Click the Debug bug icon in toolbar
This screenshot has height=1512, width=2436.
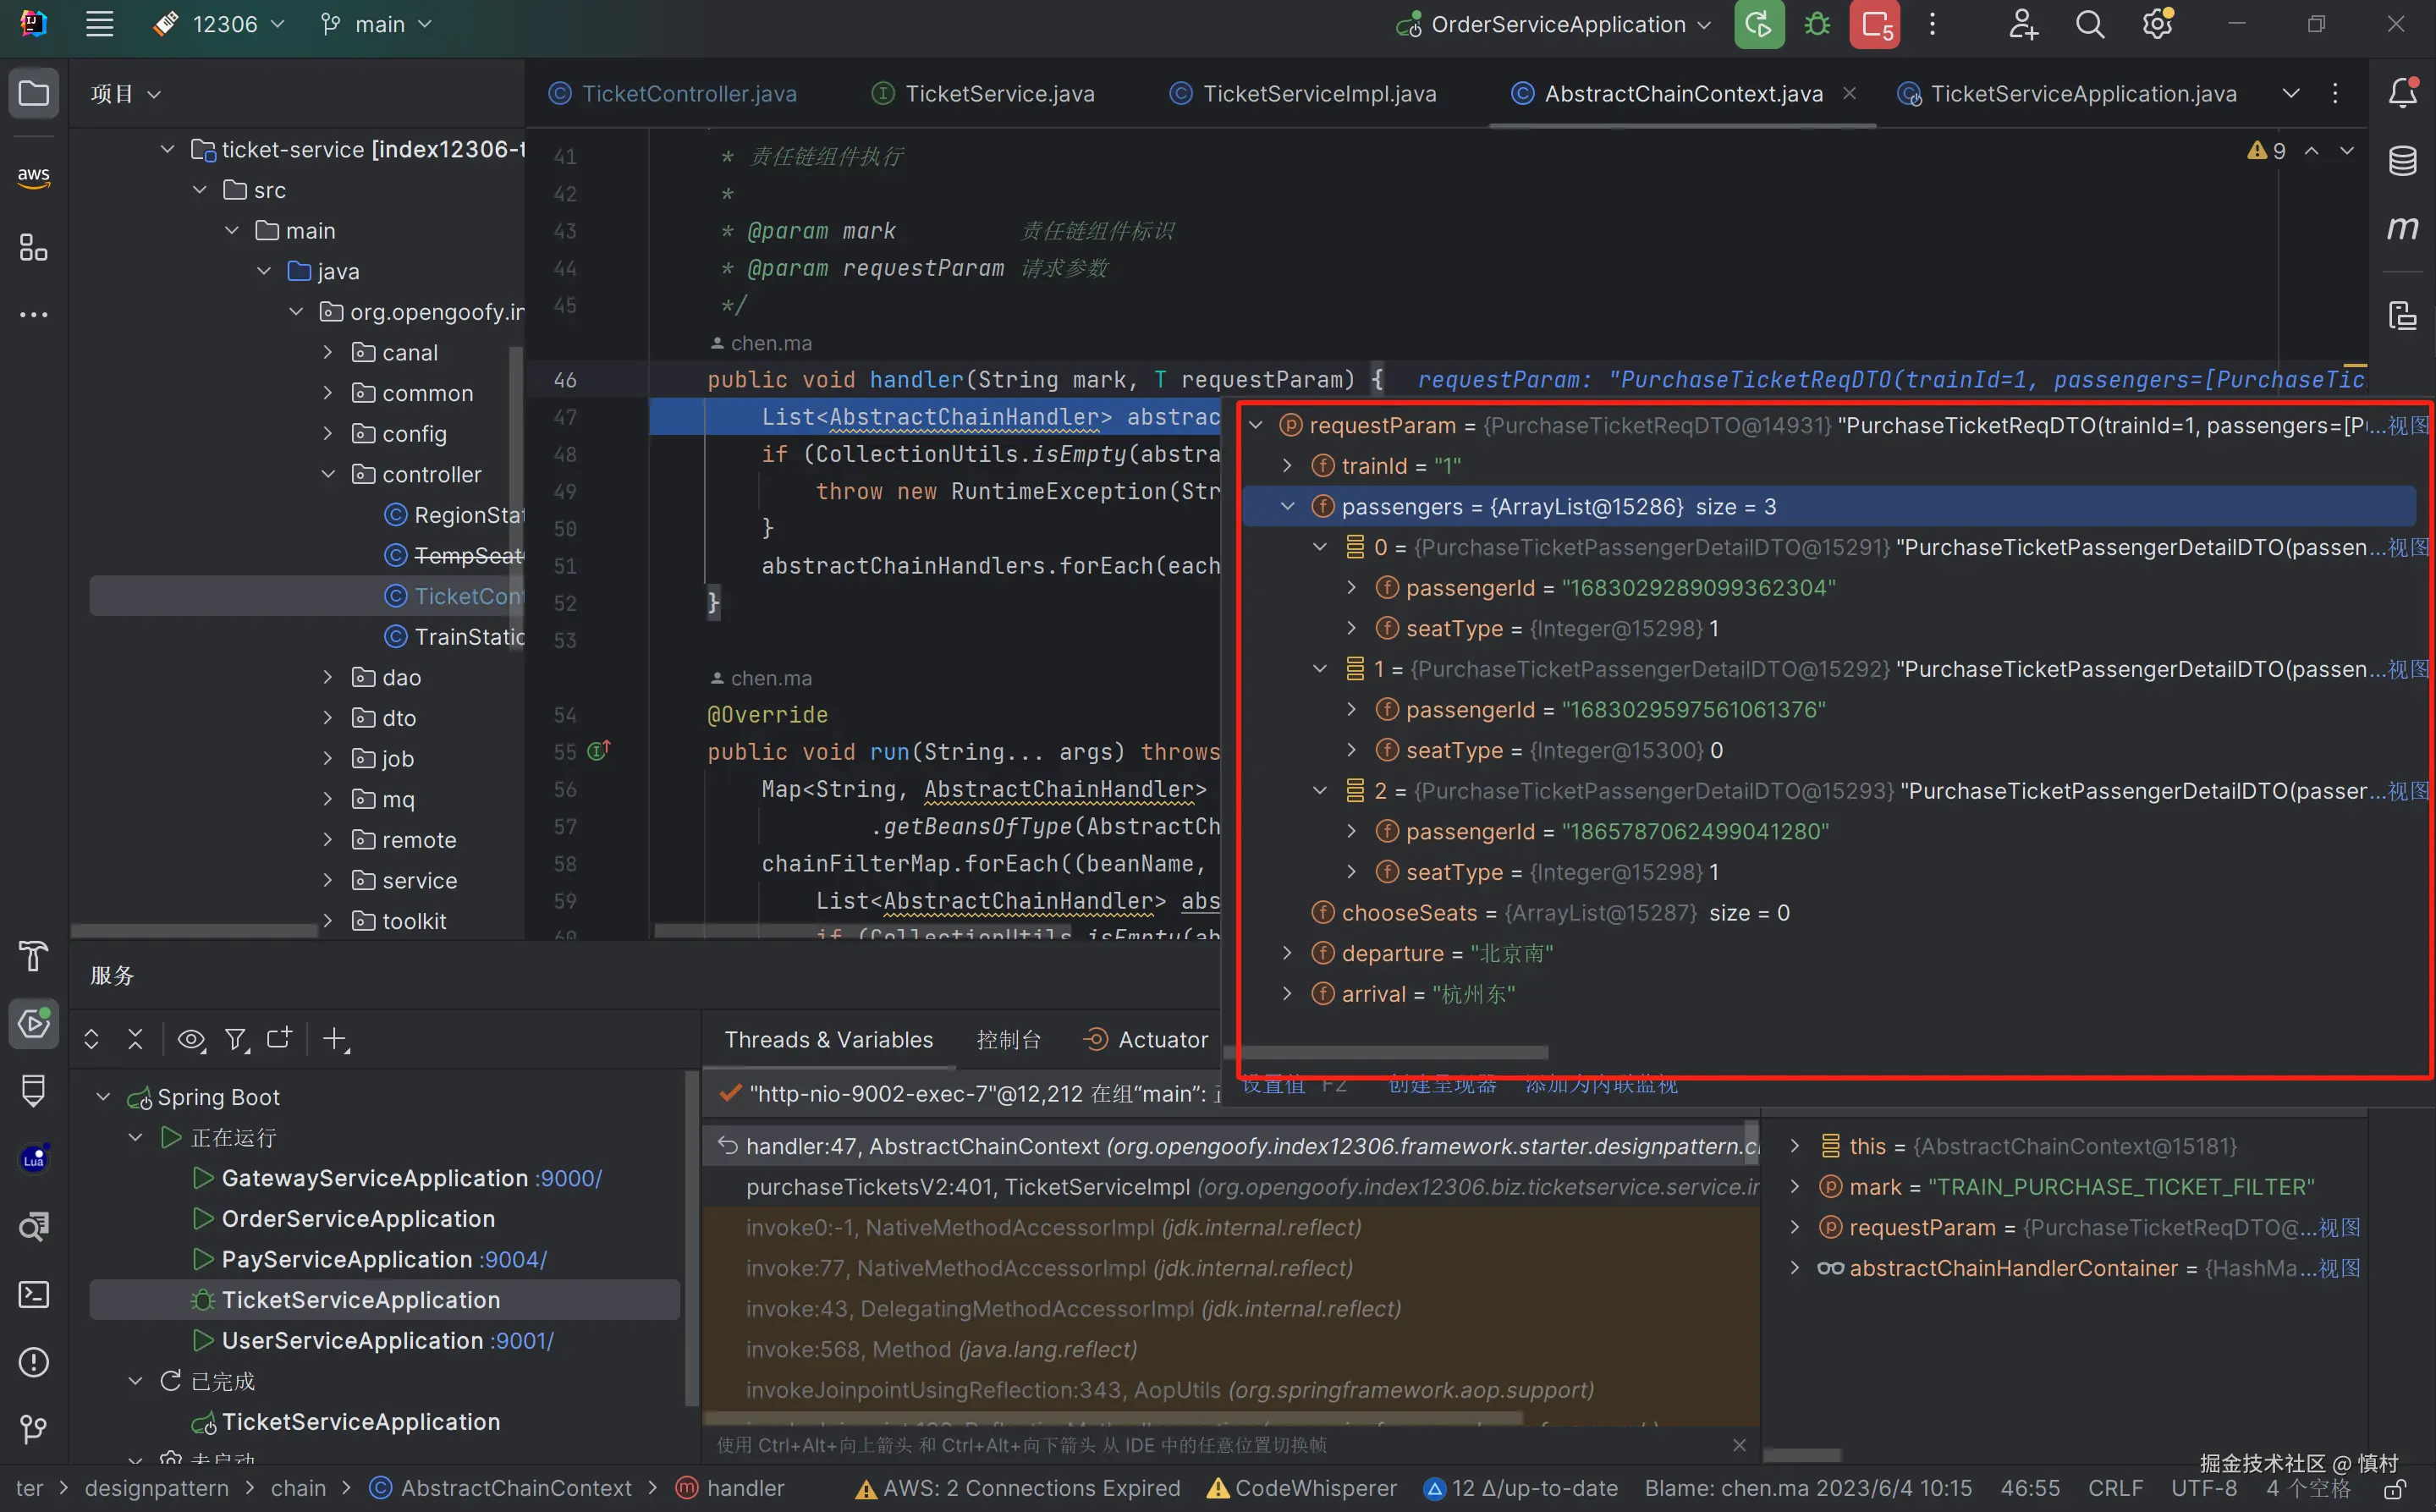(x=1817, y=24)
